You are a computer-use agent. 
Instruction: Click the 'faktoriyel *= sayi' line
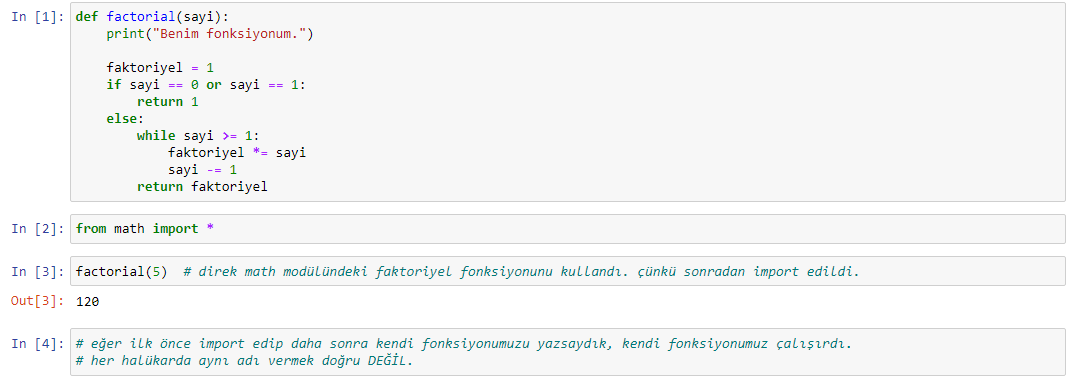tap(237, 152)
